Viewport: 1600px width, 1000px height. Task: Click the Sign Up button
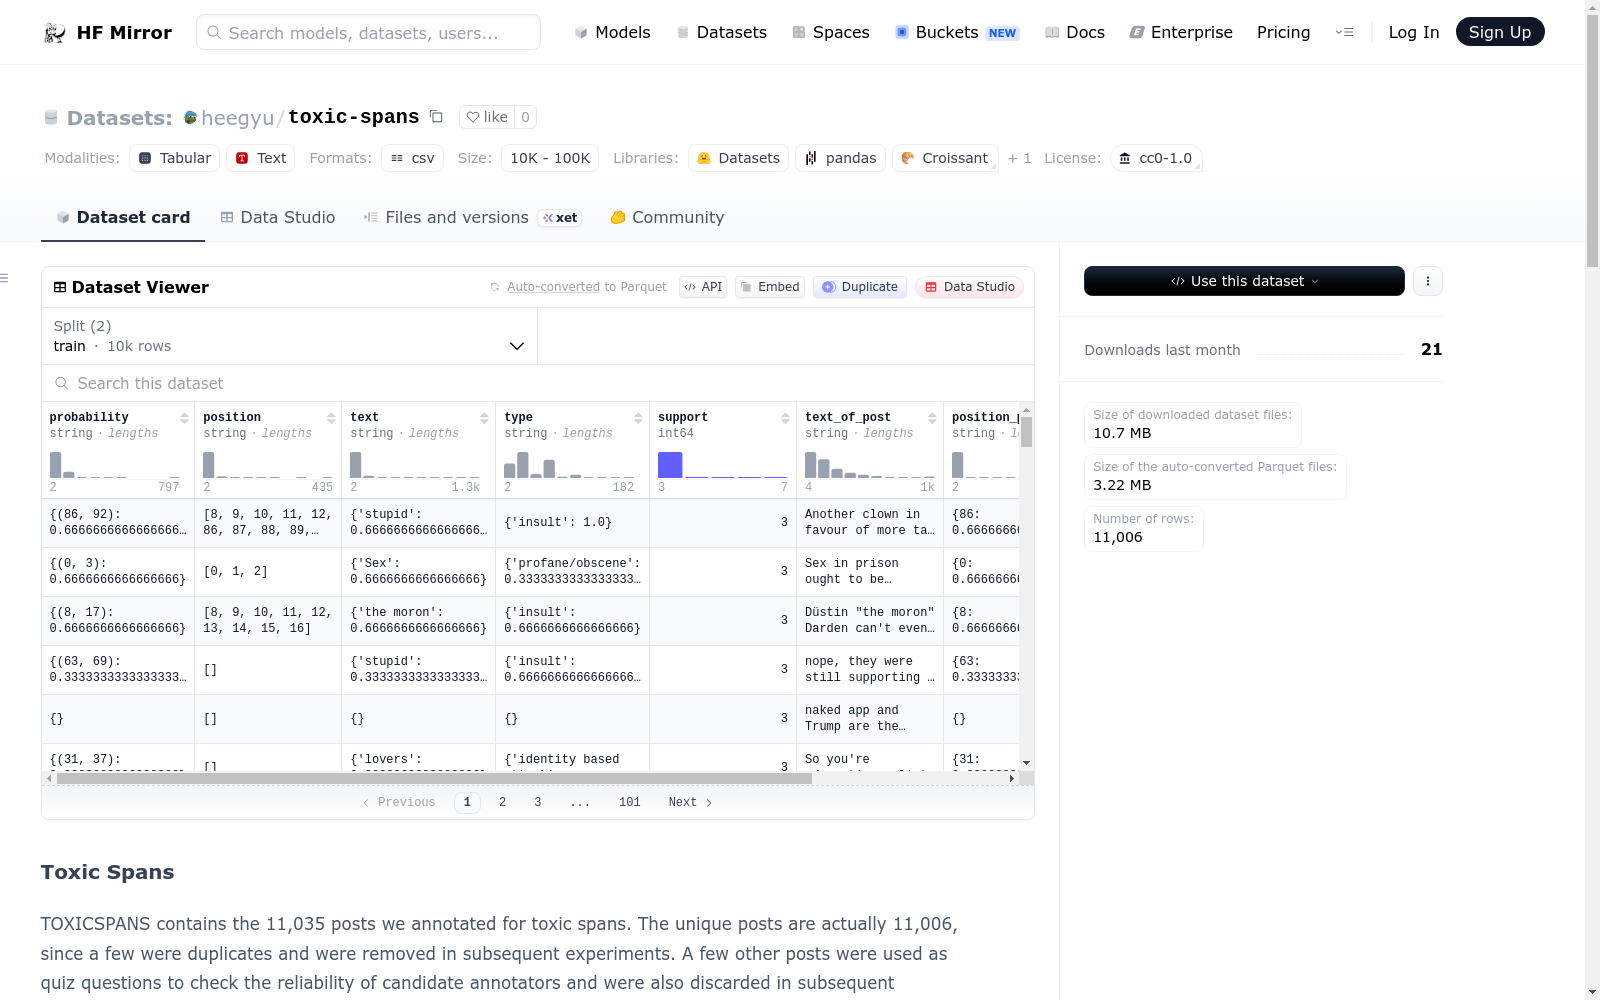(x=1500, y=32)
